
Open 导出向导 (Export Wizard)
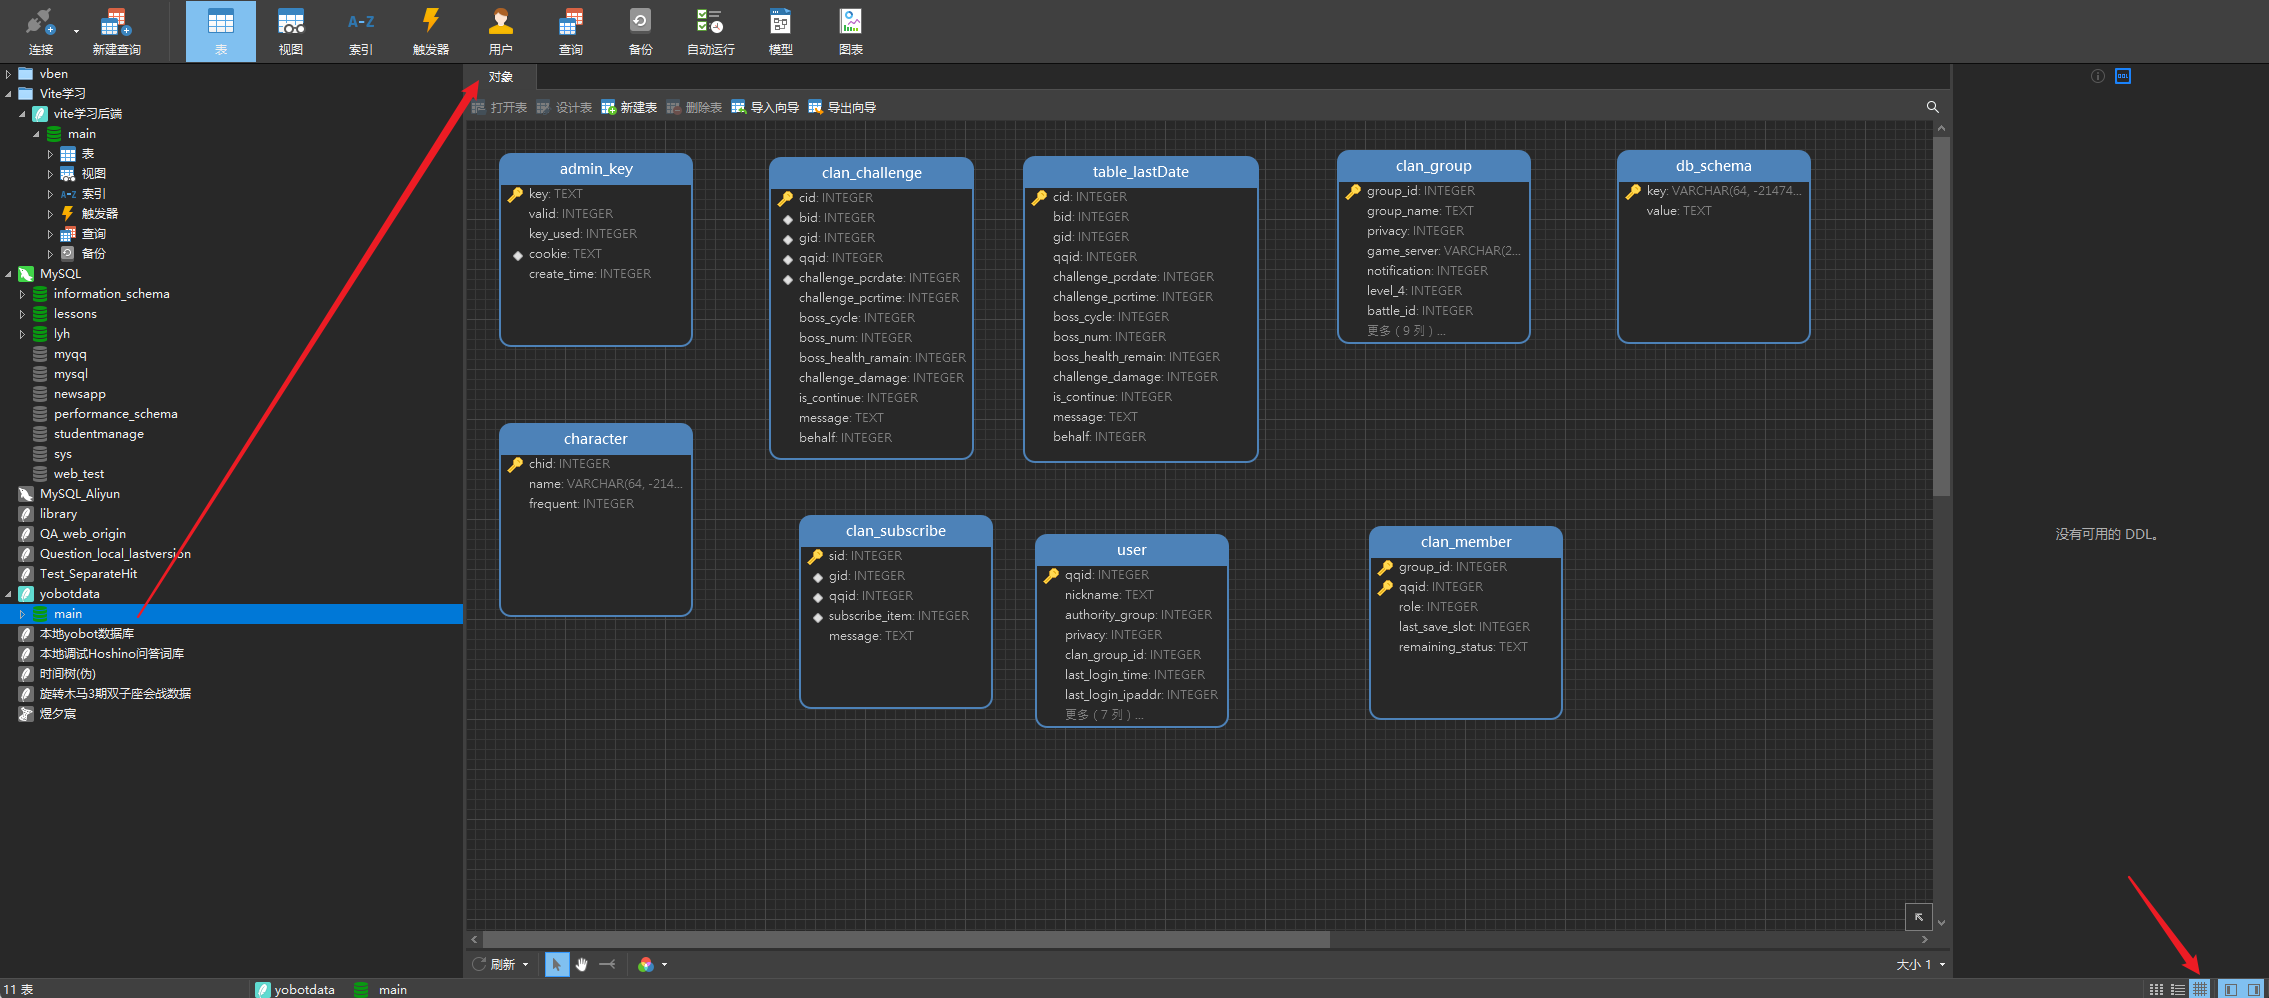(842, 107)
